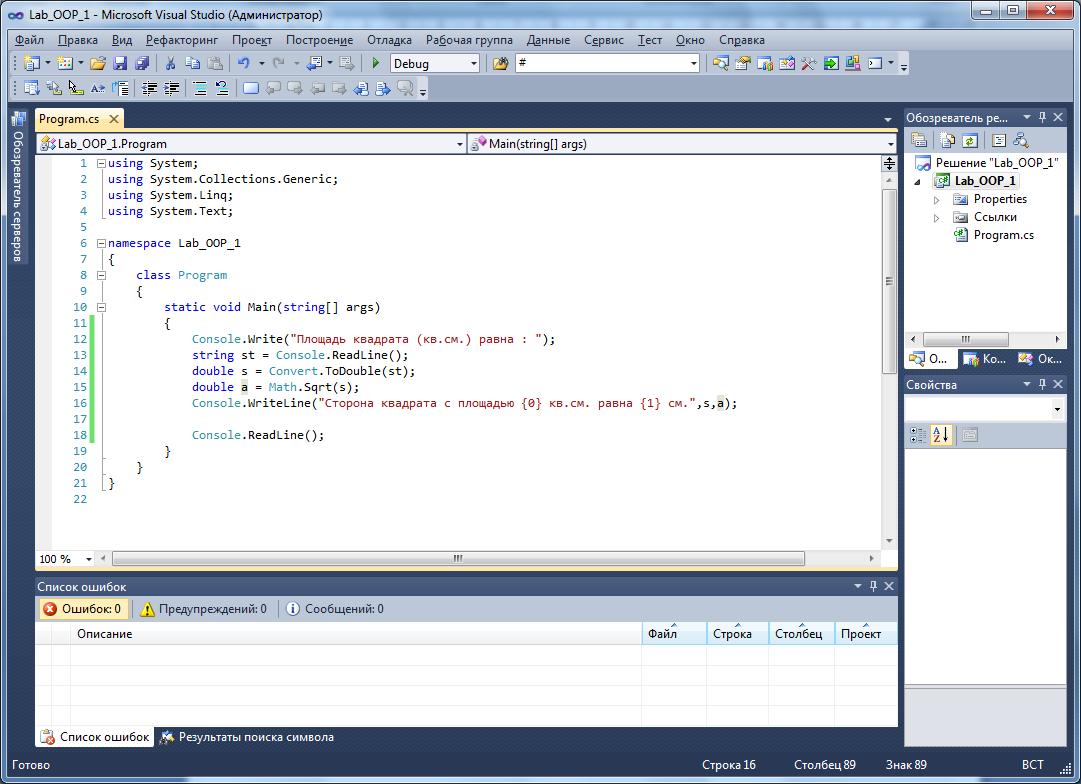Click the Toolbox hammer-wrench icon
This screenshot has height=784, width=1081.
tap(808, 63)
